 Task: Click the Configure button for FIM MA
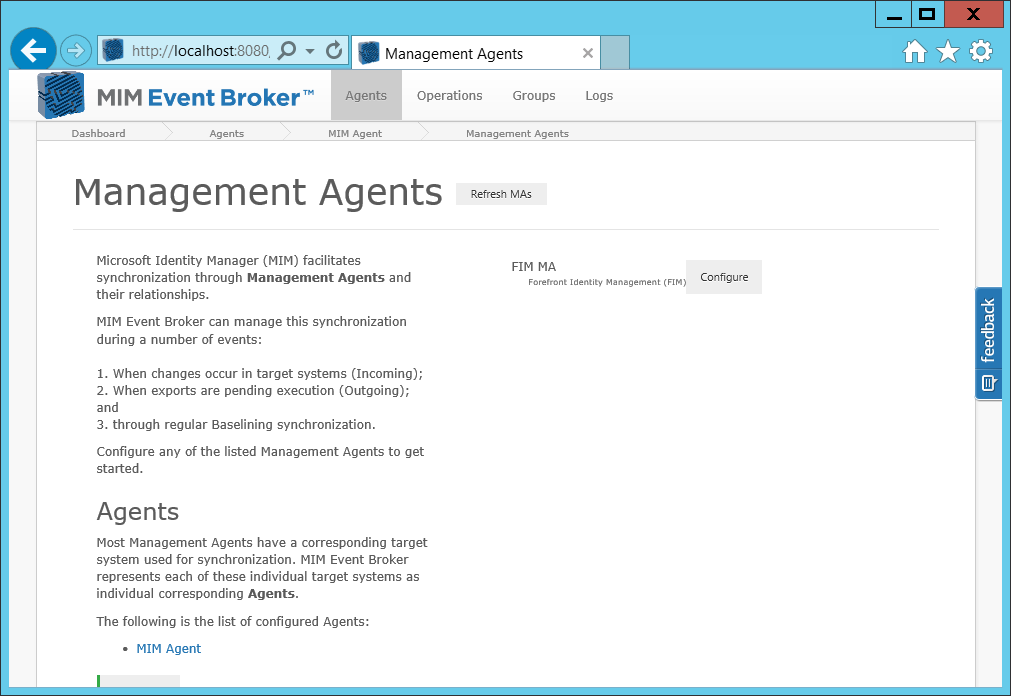point(724,277)
